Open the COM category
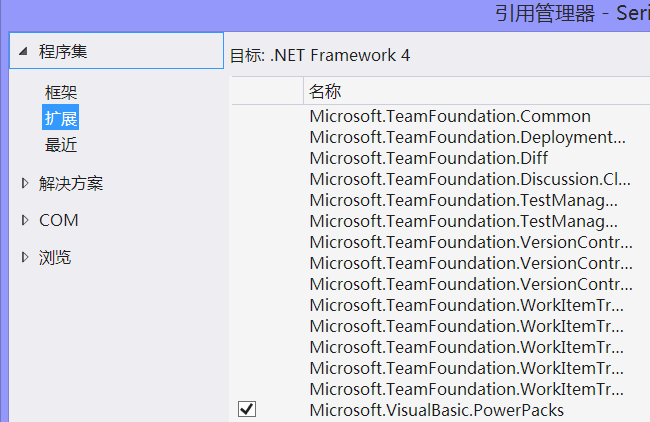 tap(58, 220)
